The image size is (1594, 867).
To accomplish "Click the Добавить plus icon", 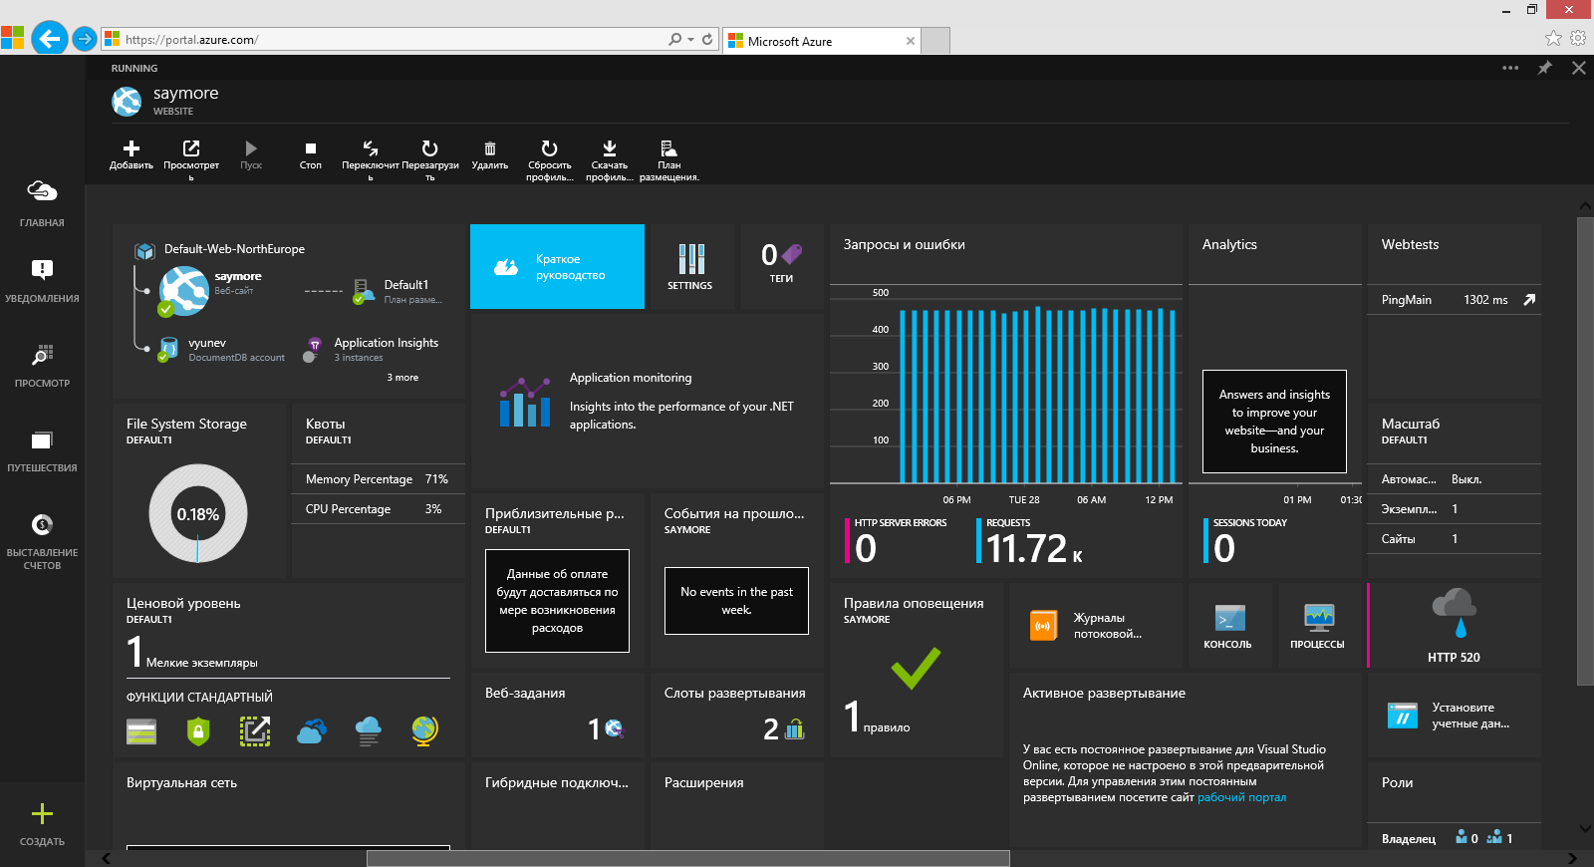I will 131,148.
